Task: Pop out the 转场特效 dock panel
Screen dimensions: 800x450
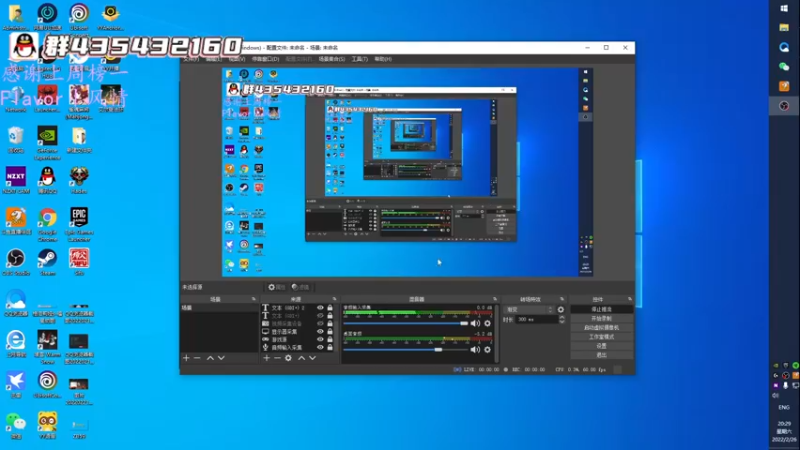Action: coord(562,299)
